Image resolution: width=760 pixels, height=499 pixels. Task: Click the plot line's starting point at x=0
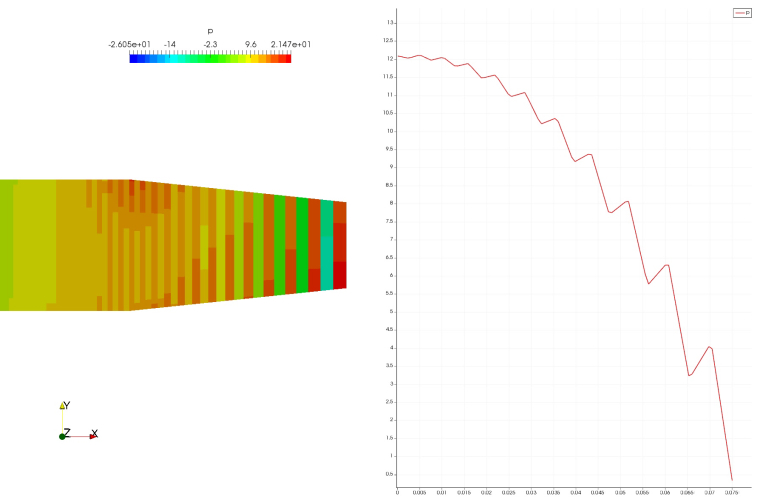[x=398, y=56]
